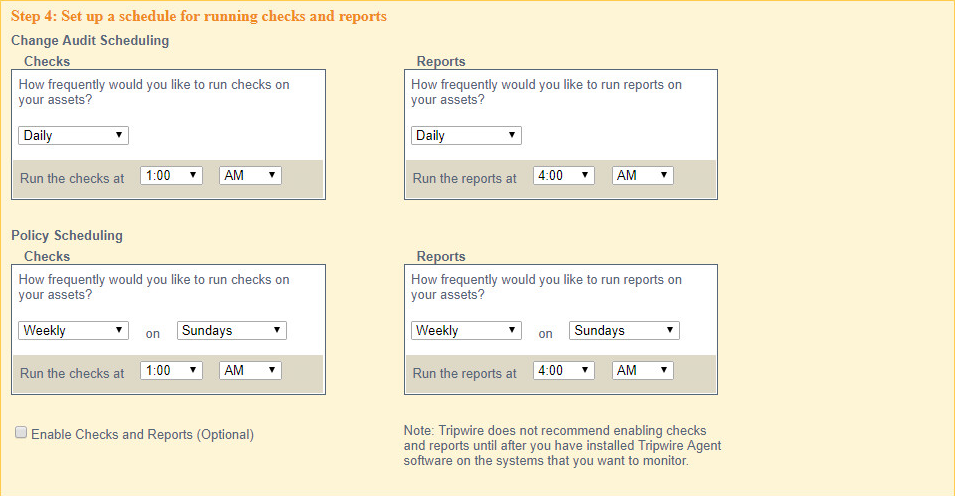
Task: Expand Policy reports Weekly frequency dropdown
Action: 466,331
